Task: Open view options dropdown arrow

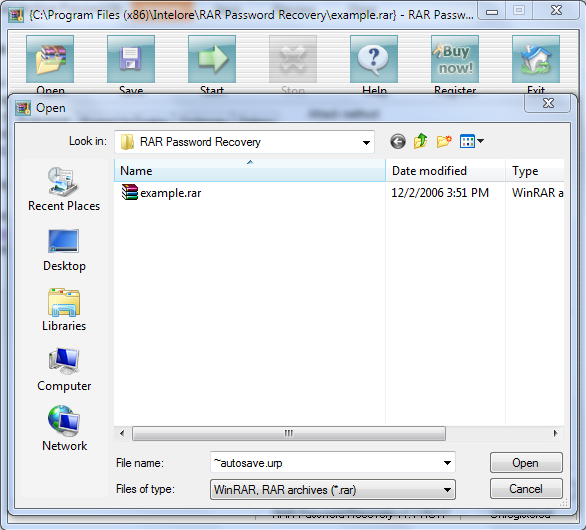Action: coord(481,141)
